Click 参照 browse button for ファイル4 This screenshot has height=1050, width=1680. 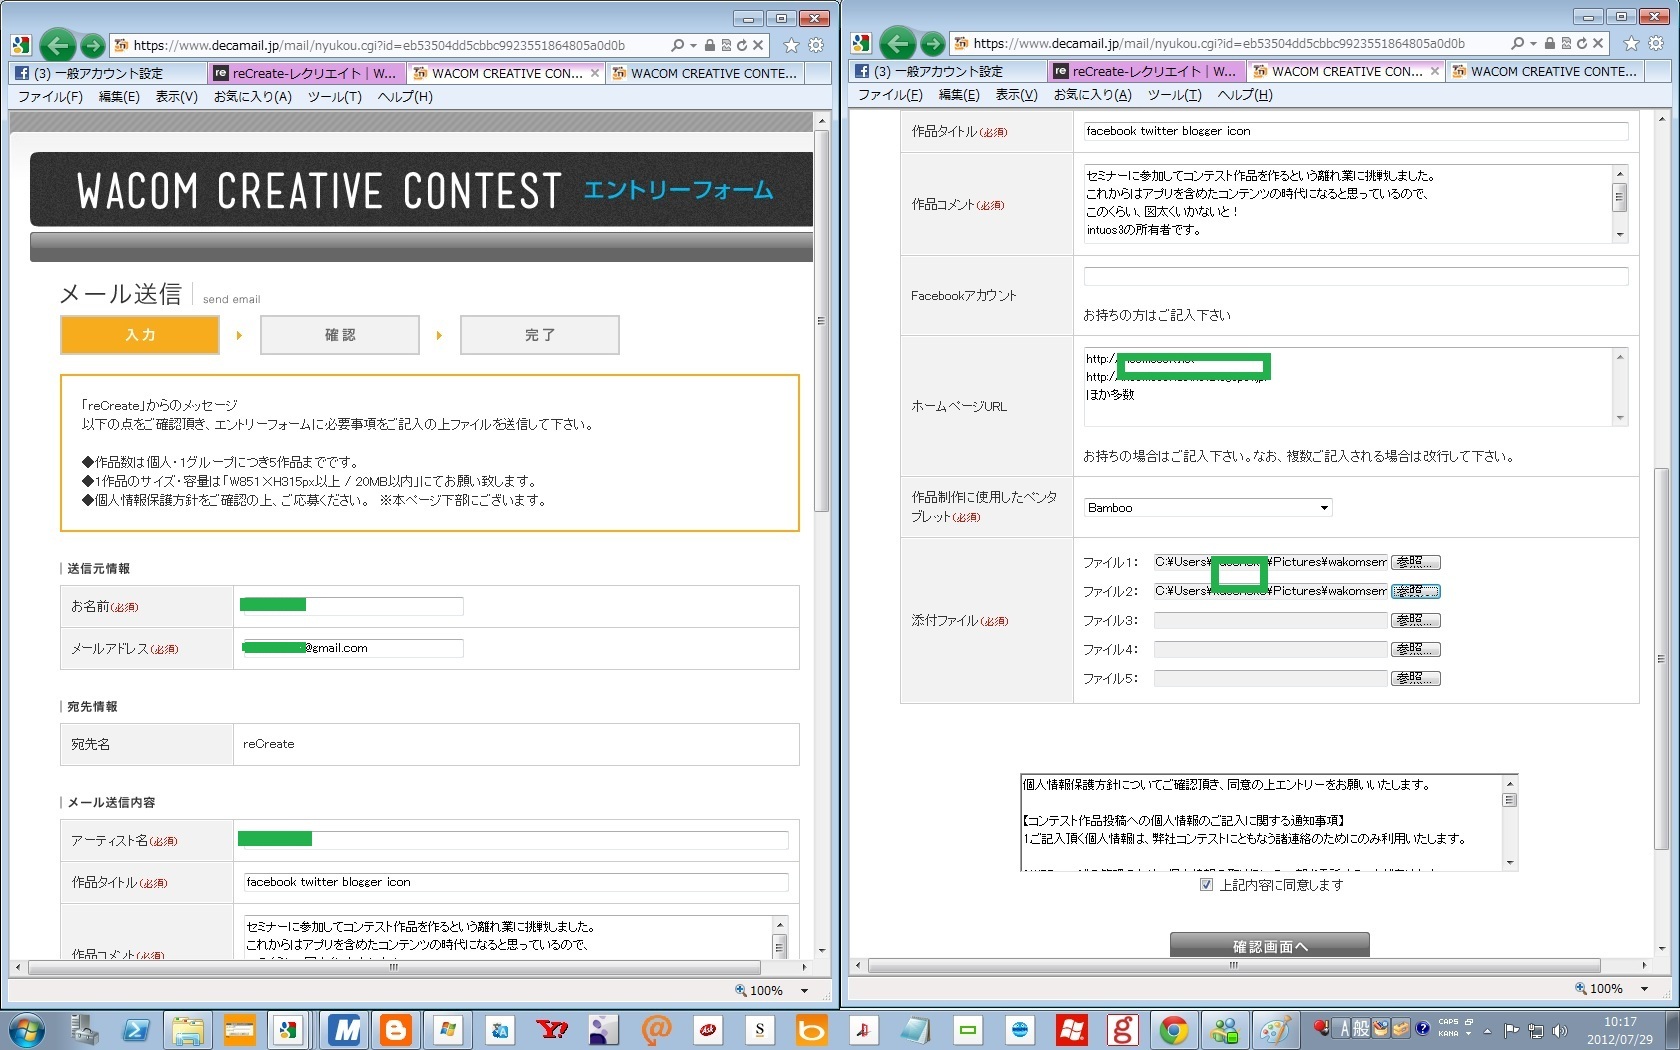[1415, 649]
